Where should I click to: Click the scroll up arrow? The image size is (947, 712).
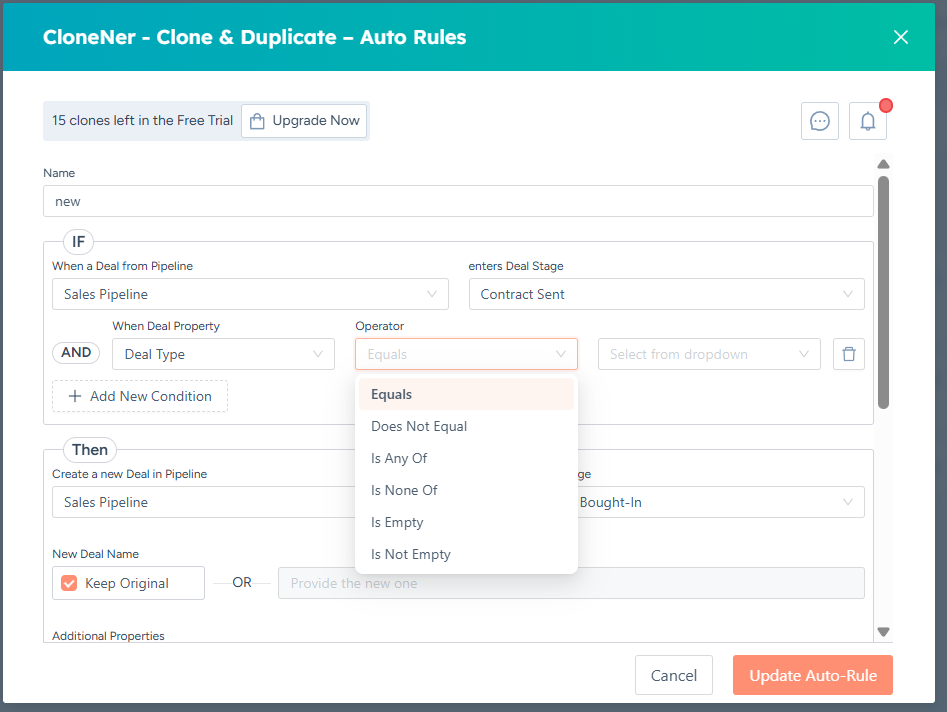(884, 164)
